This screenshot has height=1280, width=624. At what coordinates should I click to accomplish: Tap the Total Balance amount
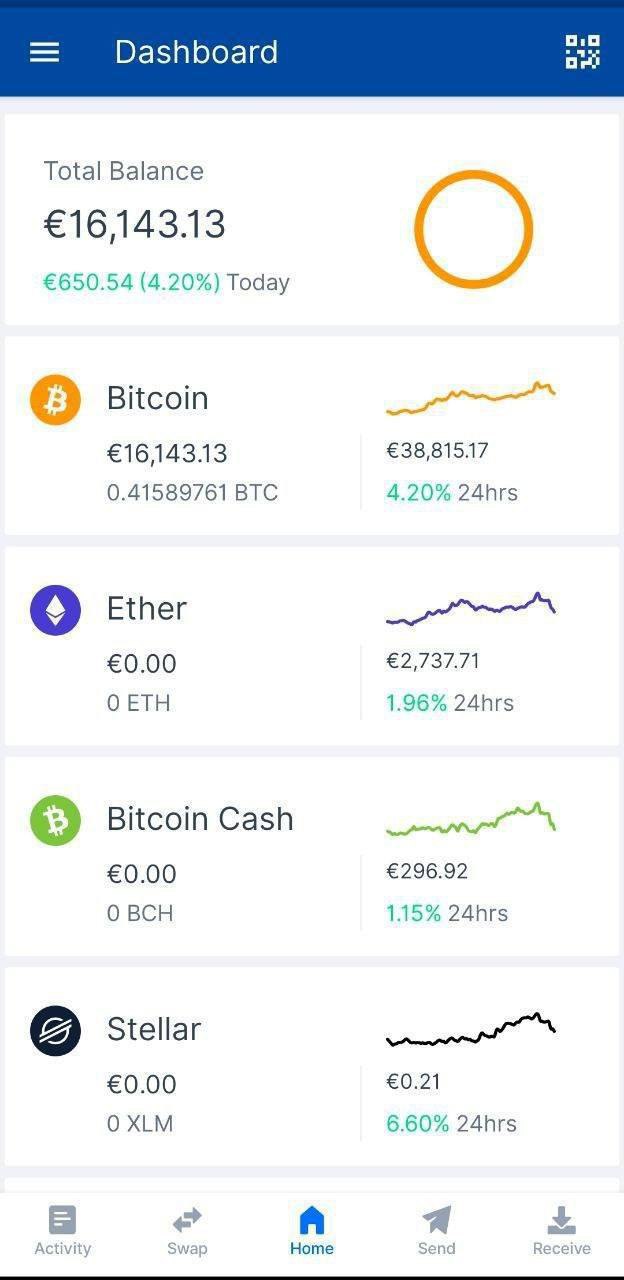coord(135,224)
